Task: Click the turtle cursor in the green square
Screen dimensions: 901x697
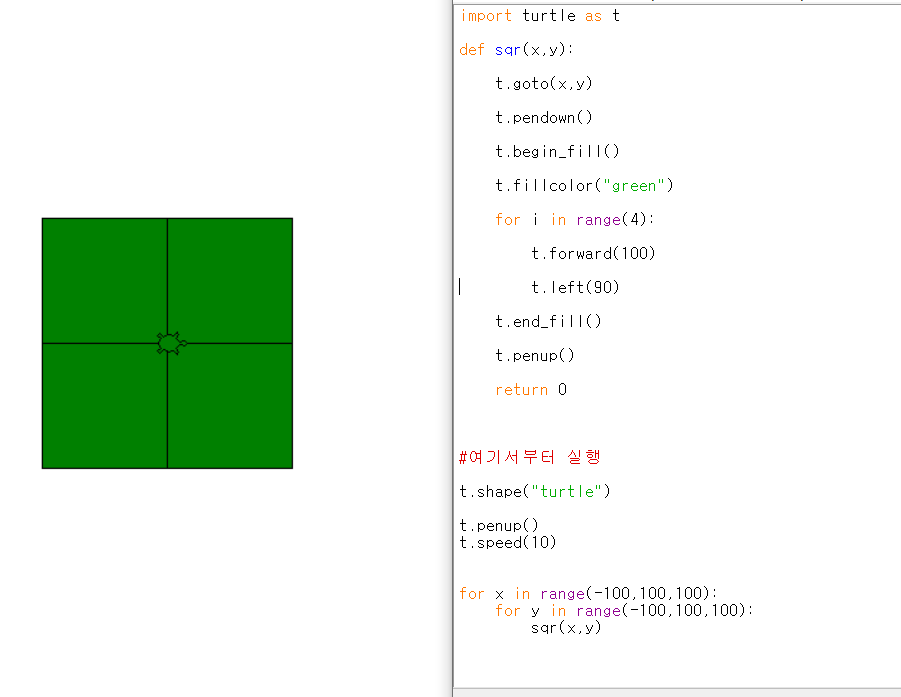Action: coord(171,343)
